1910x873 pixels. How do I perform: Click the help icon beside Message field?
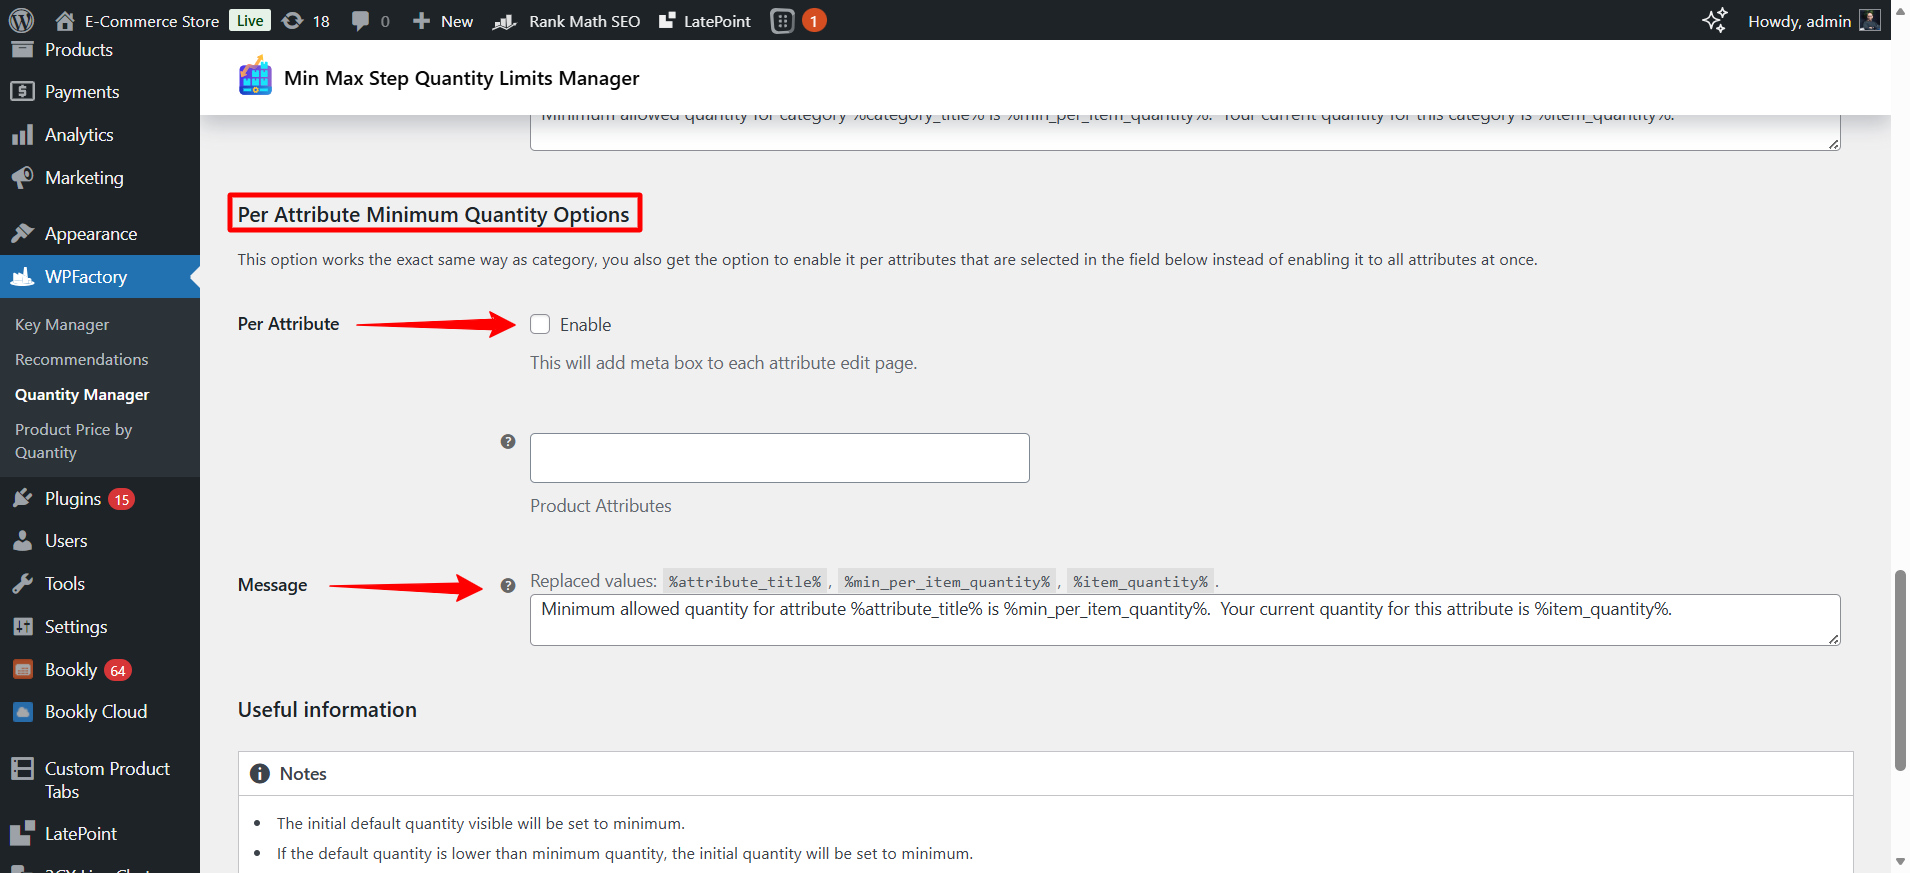(508, 586)
